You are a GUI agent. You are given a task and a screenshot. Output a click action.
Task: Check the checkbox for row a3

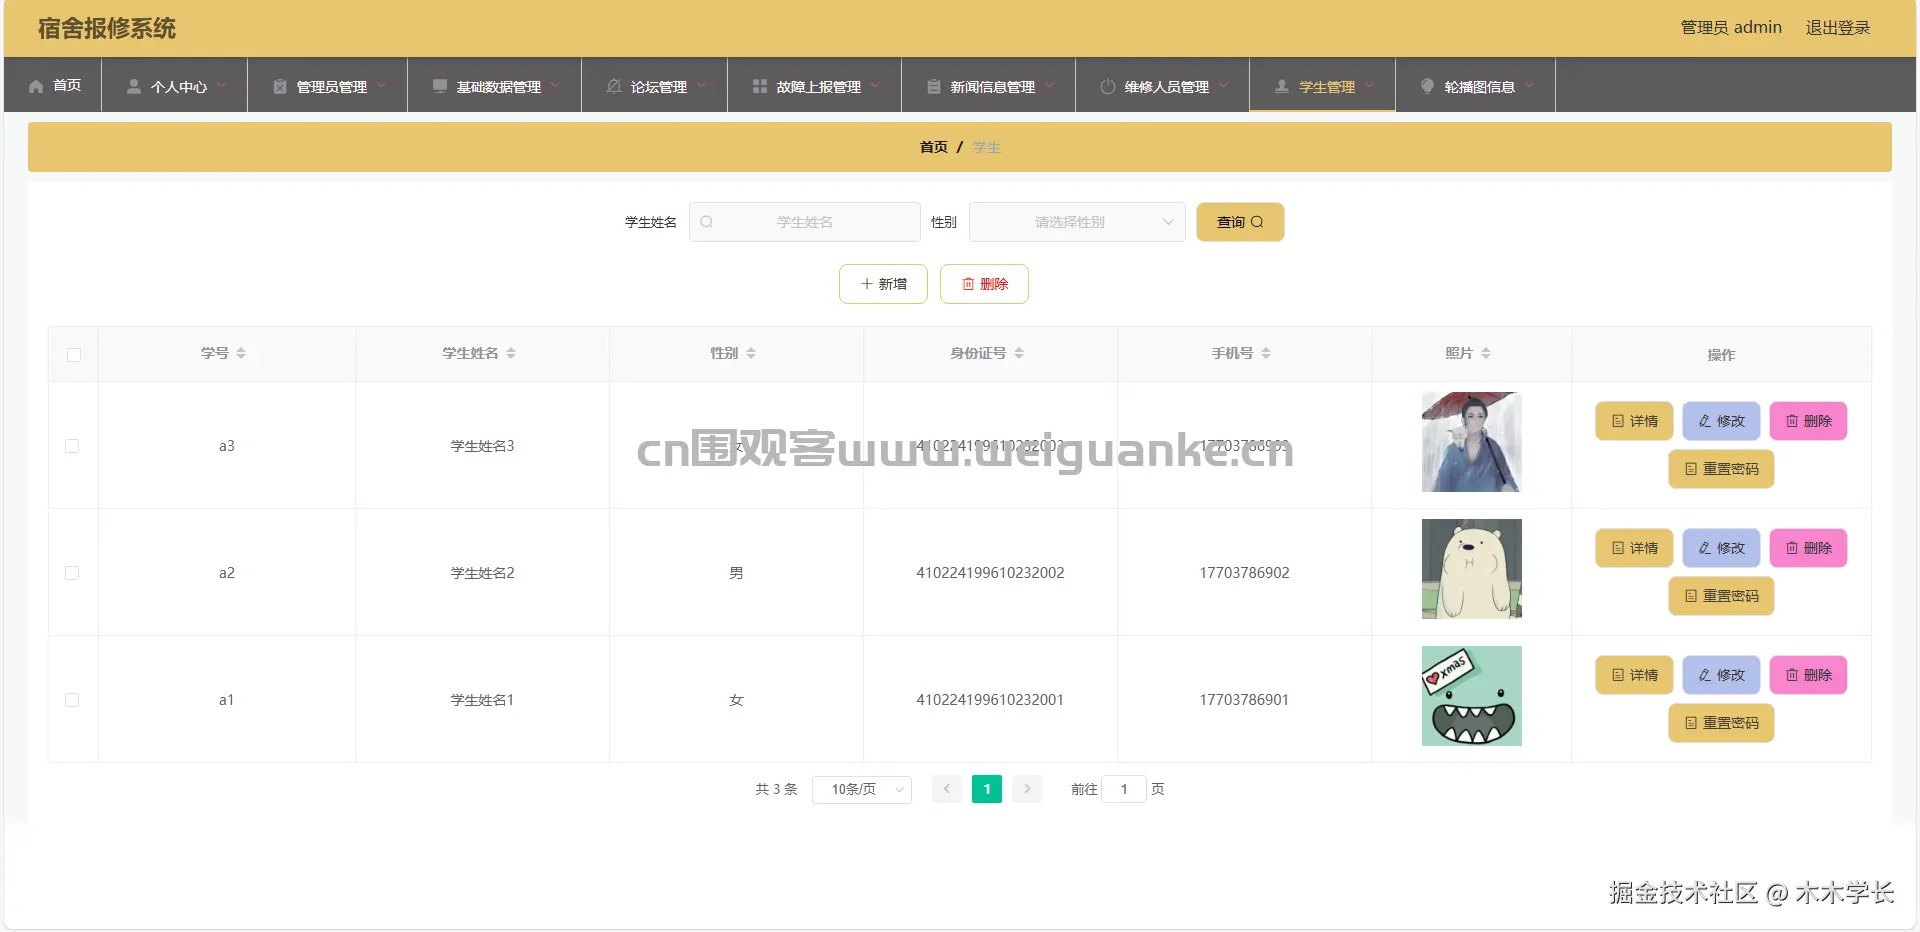[72, 446]
